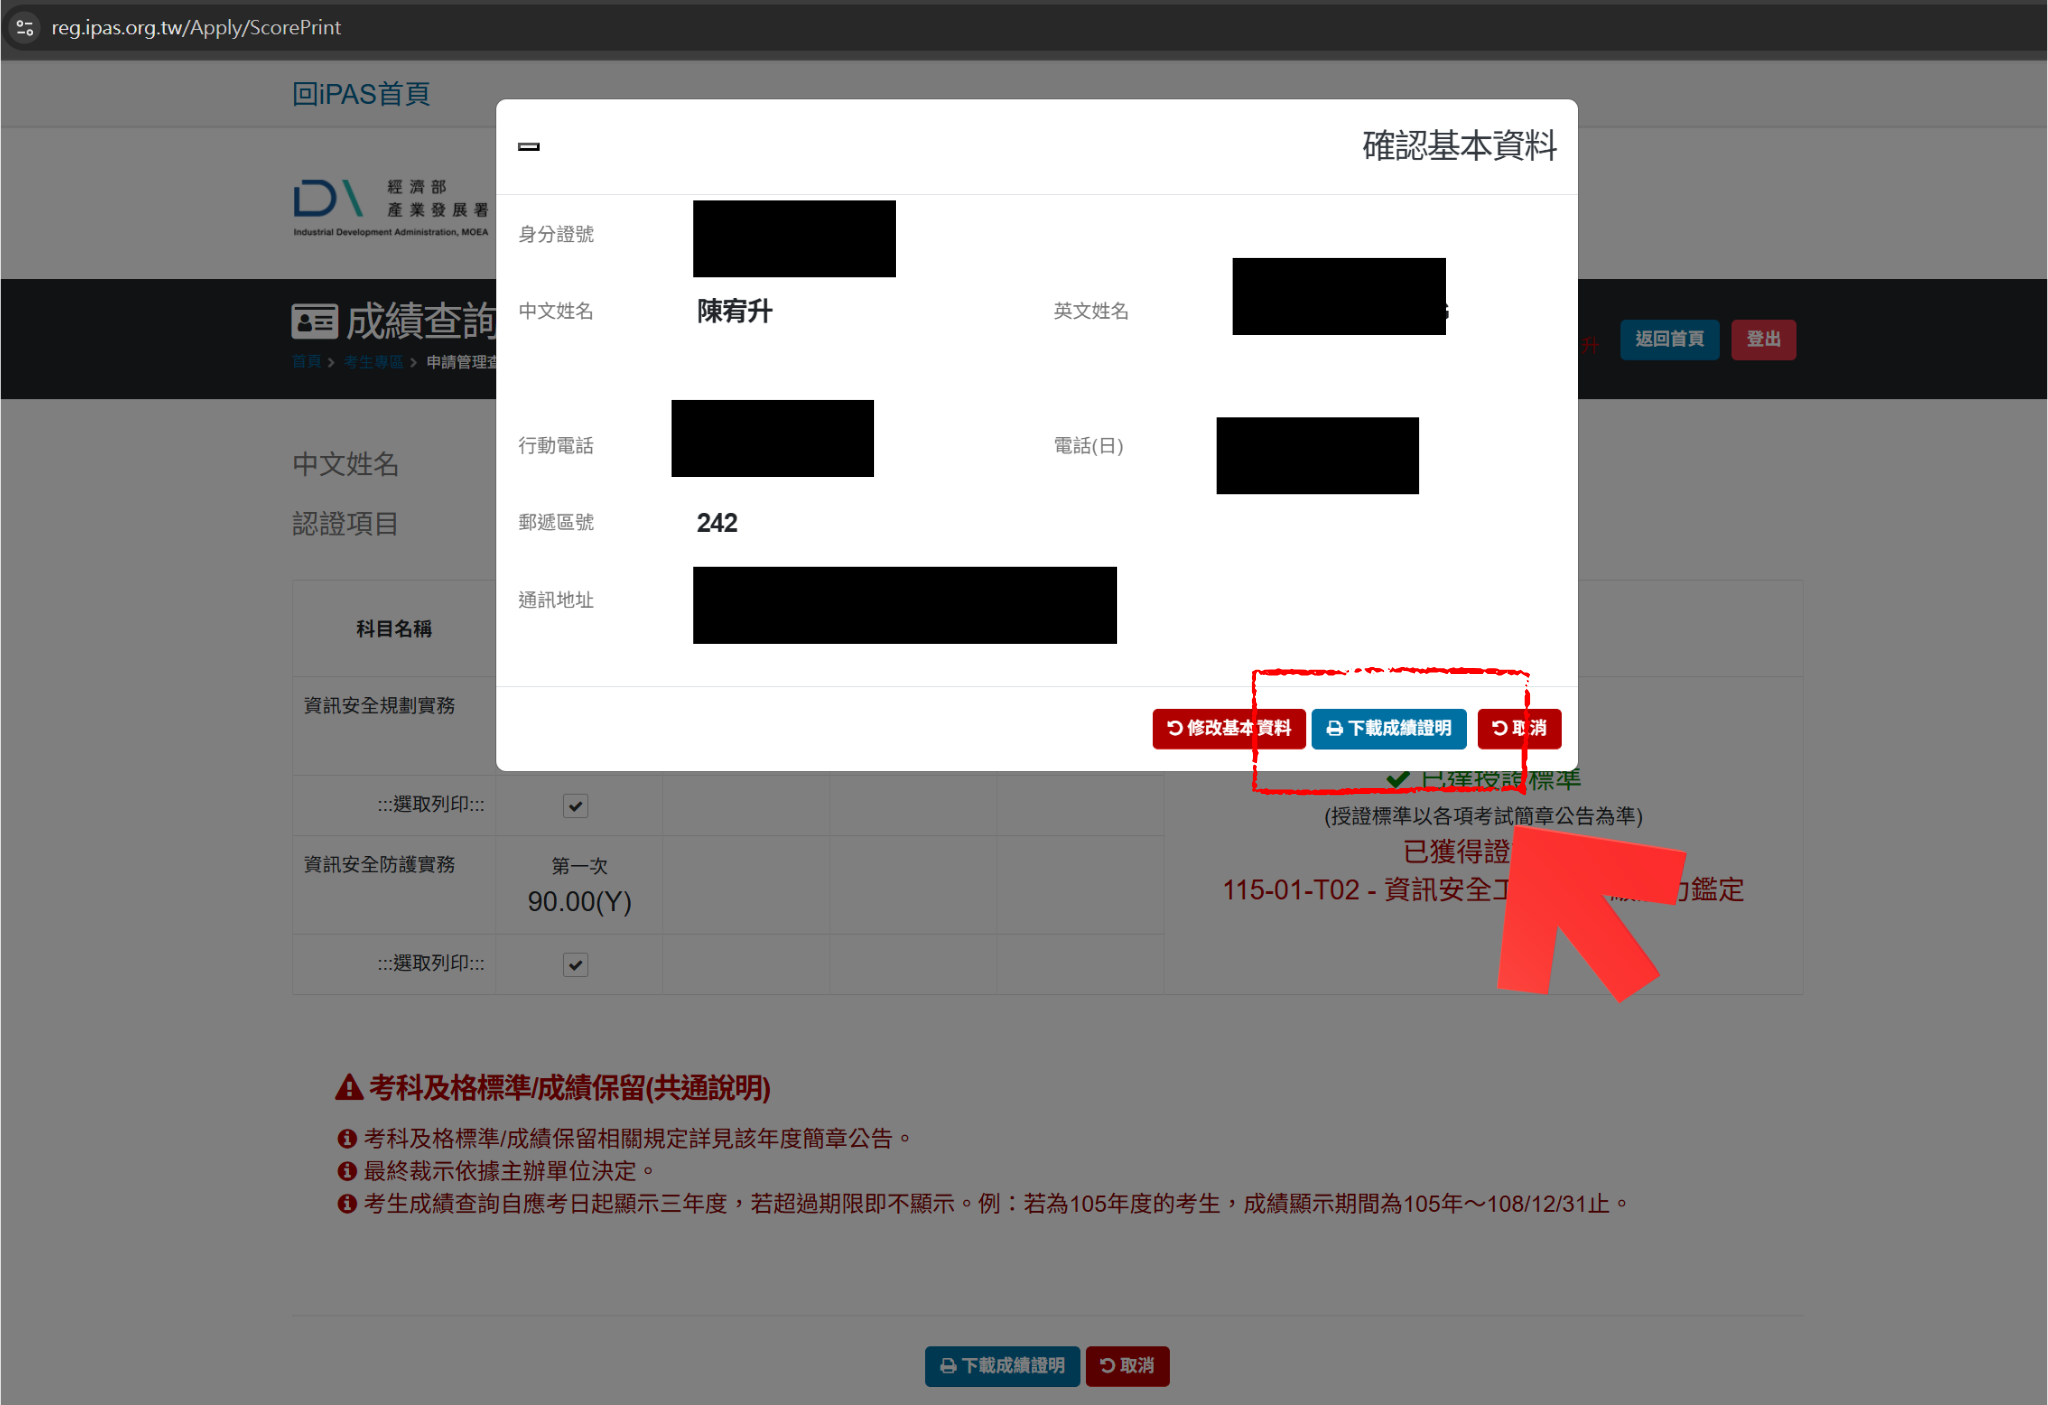
Task: Click the site info icon in address bar
Action: [x=25, y=27]
